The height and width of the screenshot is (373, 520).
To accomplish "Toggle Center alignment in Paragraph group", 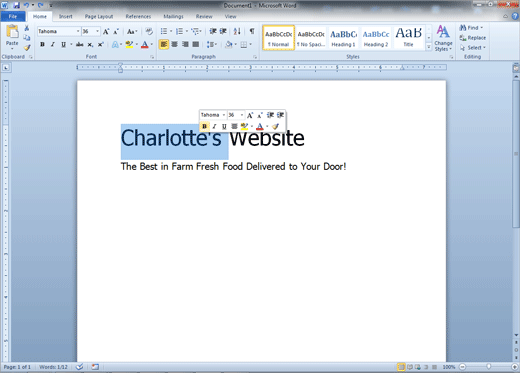I will [x=174, y=44].
